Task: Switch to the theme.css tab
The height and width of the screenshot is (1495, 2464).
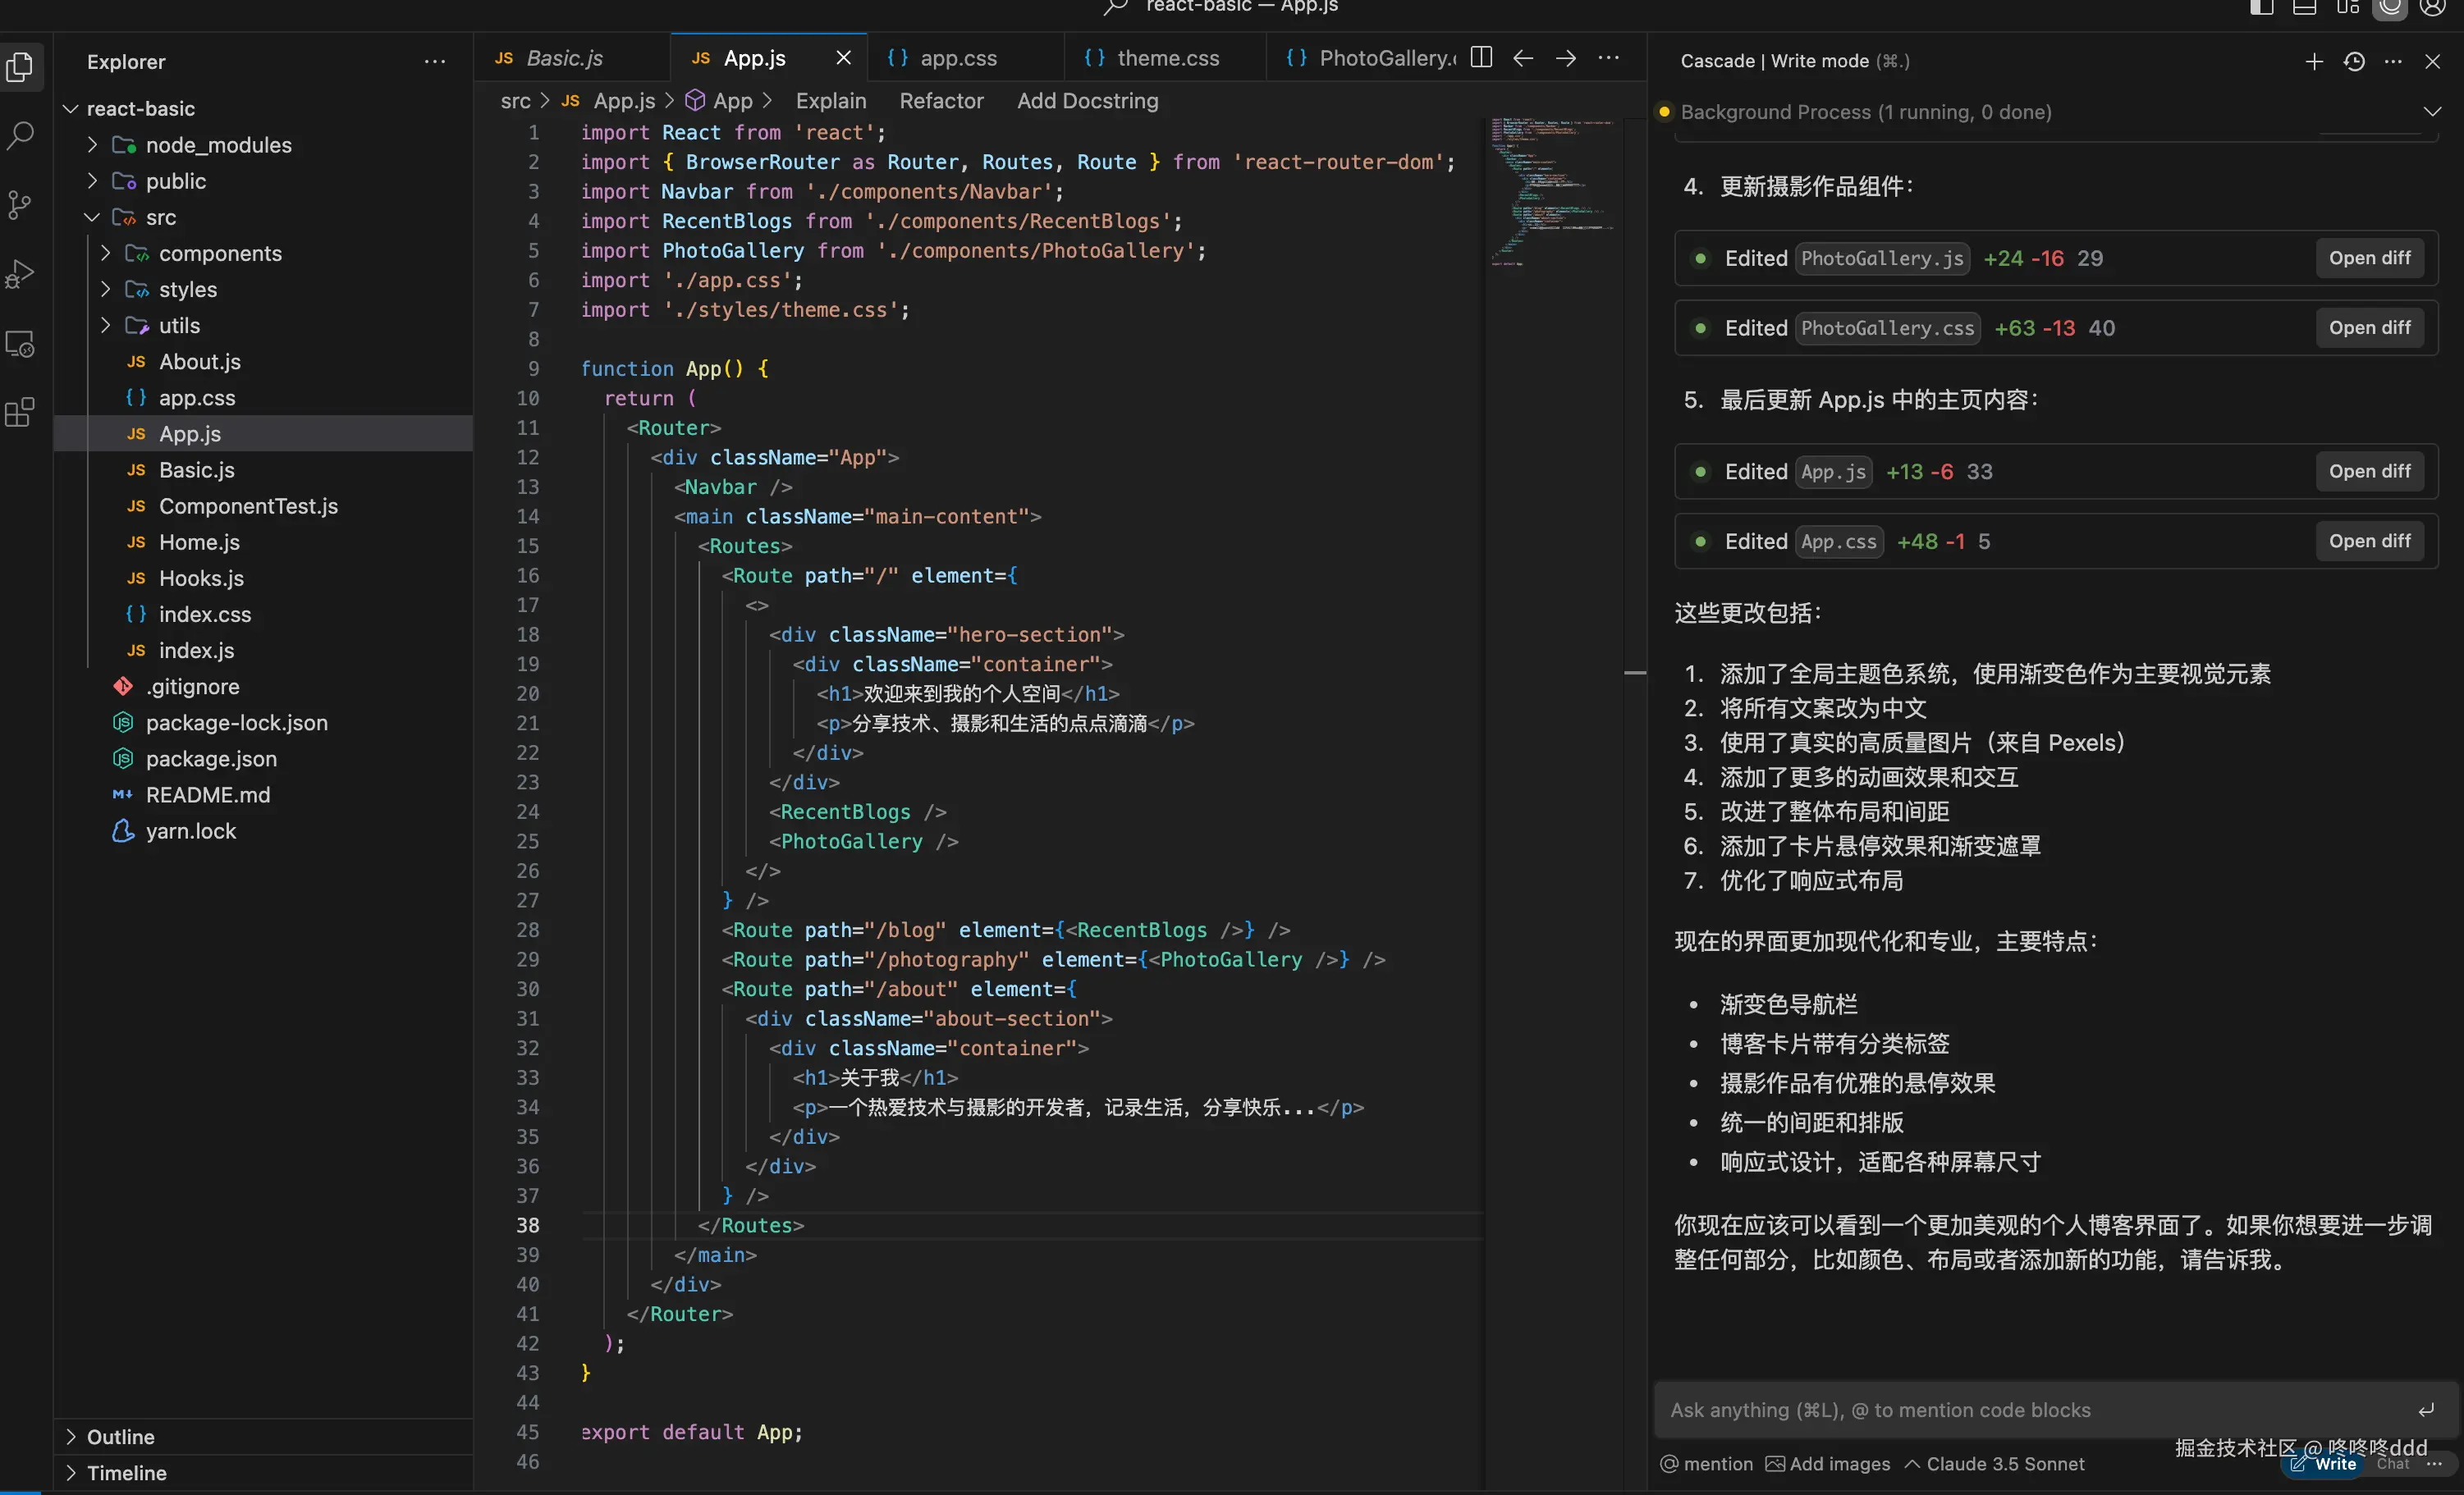Action: [1167, 58]
